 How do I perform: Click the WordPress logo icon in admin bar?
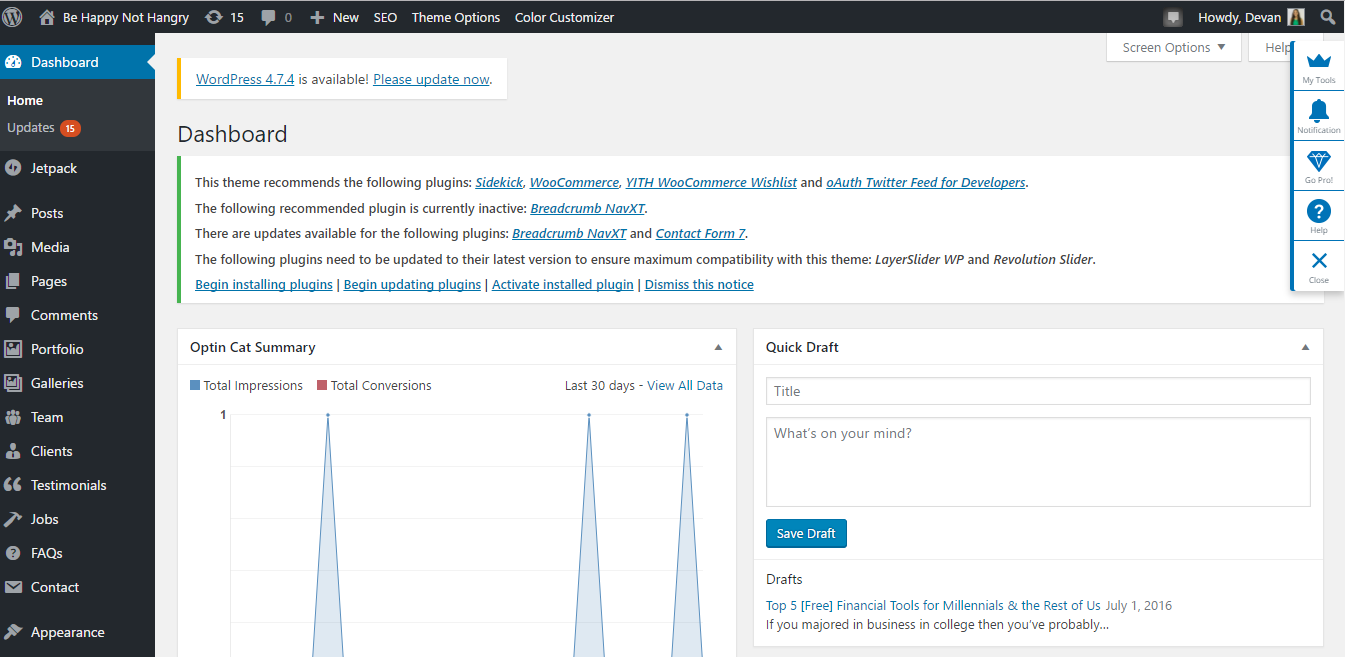[x=12, y=17]
